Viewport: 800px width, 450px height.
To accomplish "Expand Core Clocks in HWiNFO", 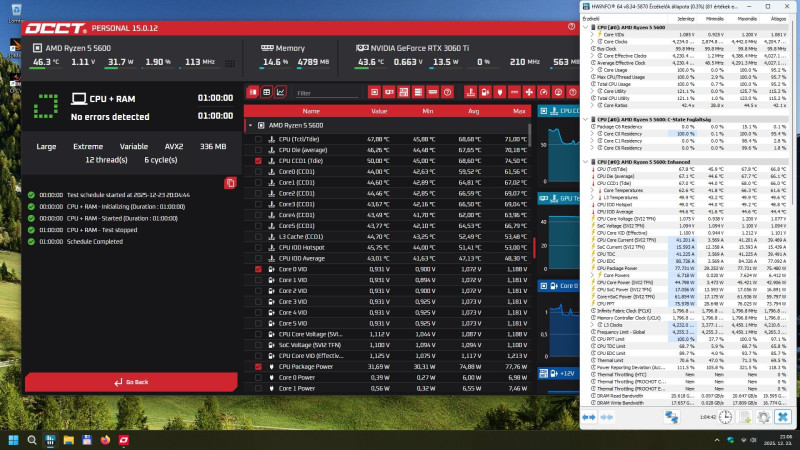I will [x=593, y=42].
